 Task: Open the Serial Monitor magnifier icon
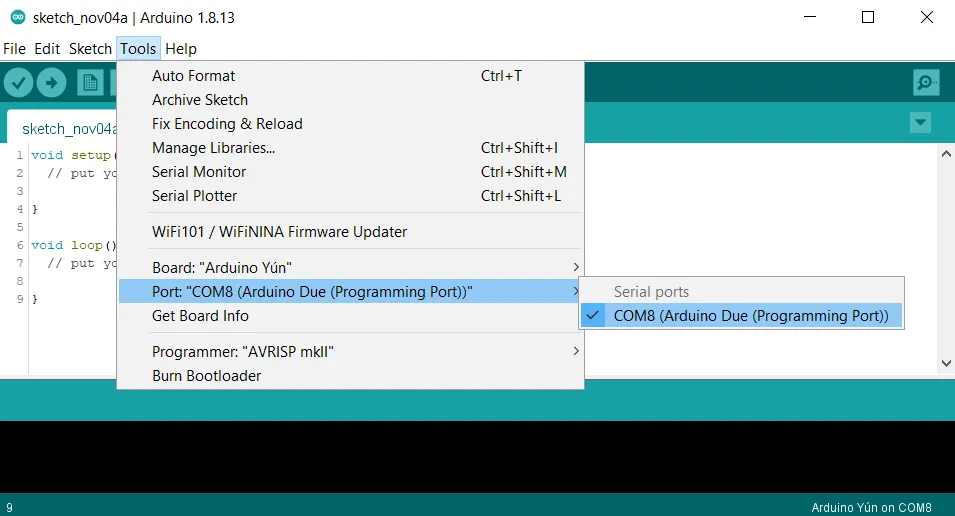[x=926, y=83]
